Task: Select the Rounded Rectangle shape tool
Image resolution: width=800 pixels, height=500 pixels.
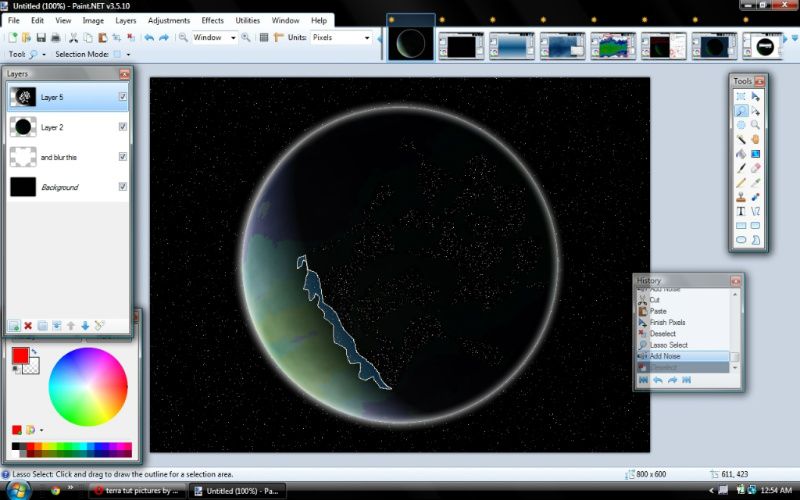Action: [x=756, y=226]
